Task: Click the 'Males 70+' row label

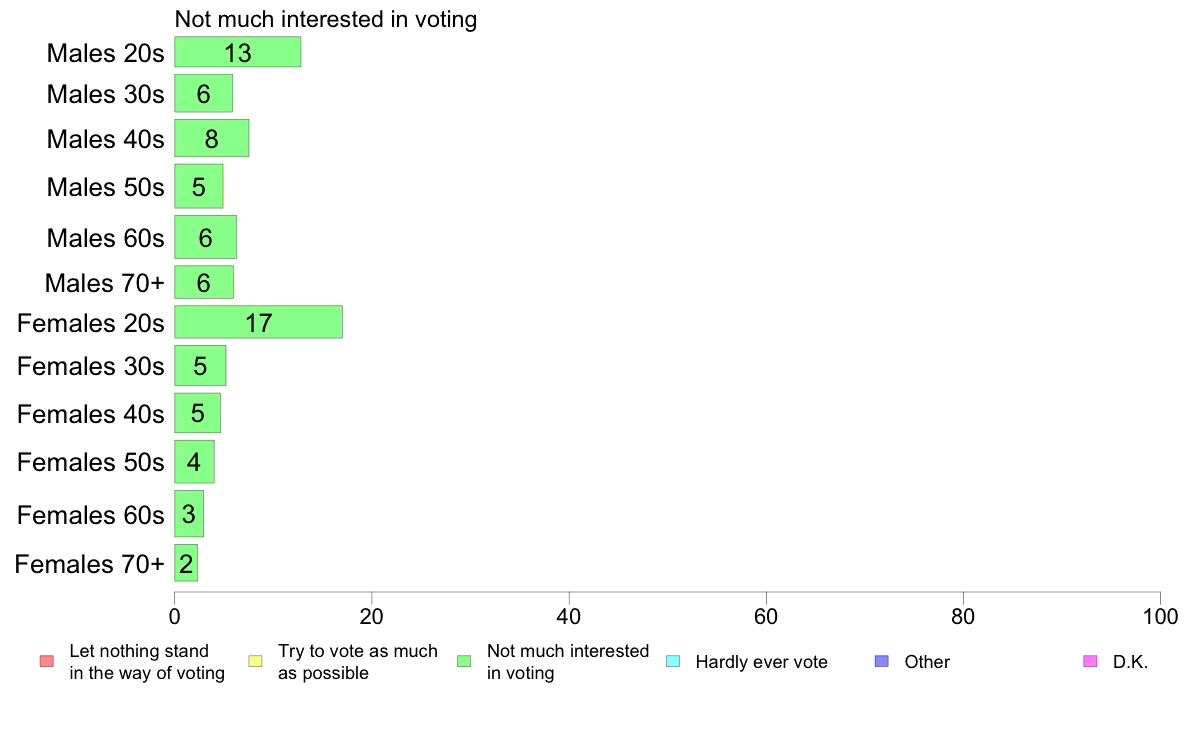Action: [105, 283]
